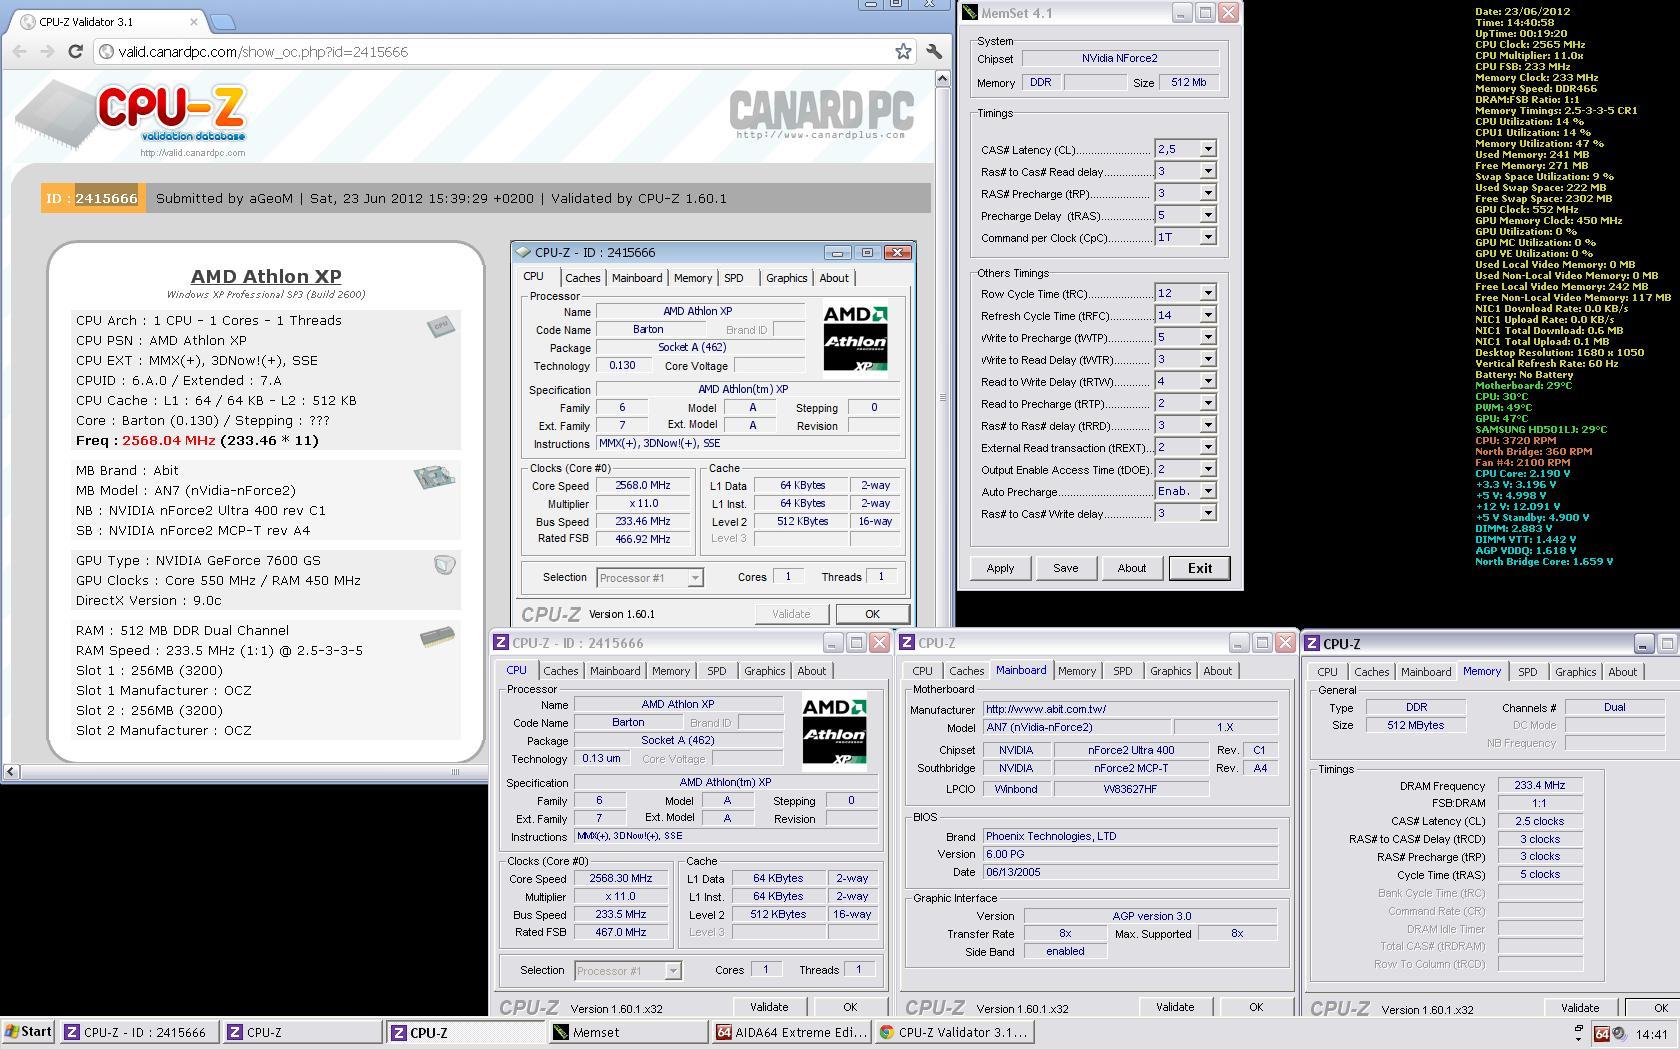Click Save in MemSet
Screen dimensions: 1680x1050
pos(1065,568)
